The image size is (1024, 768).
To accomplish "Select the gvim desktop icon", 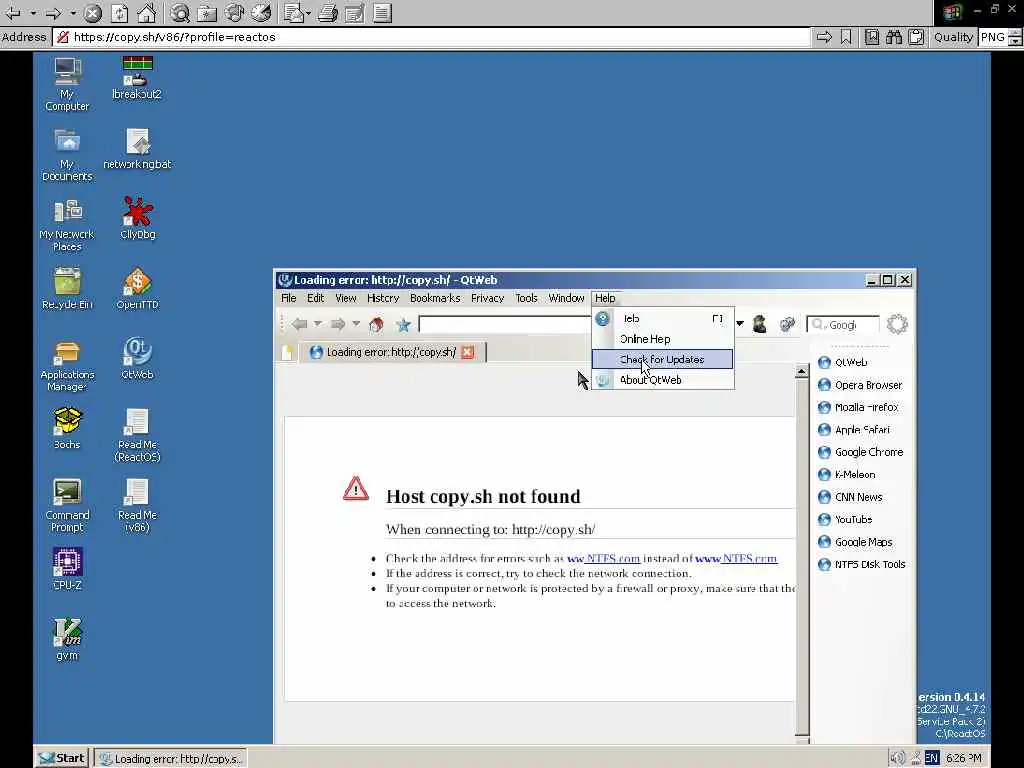I will coord(67,639).
